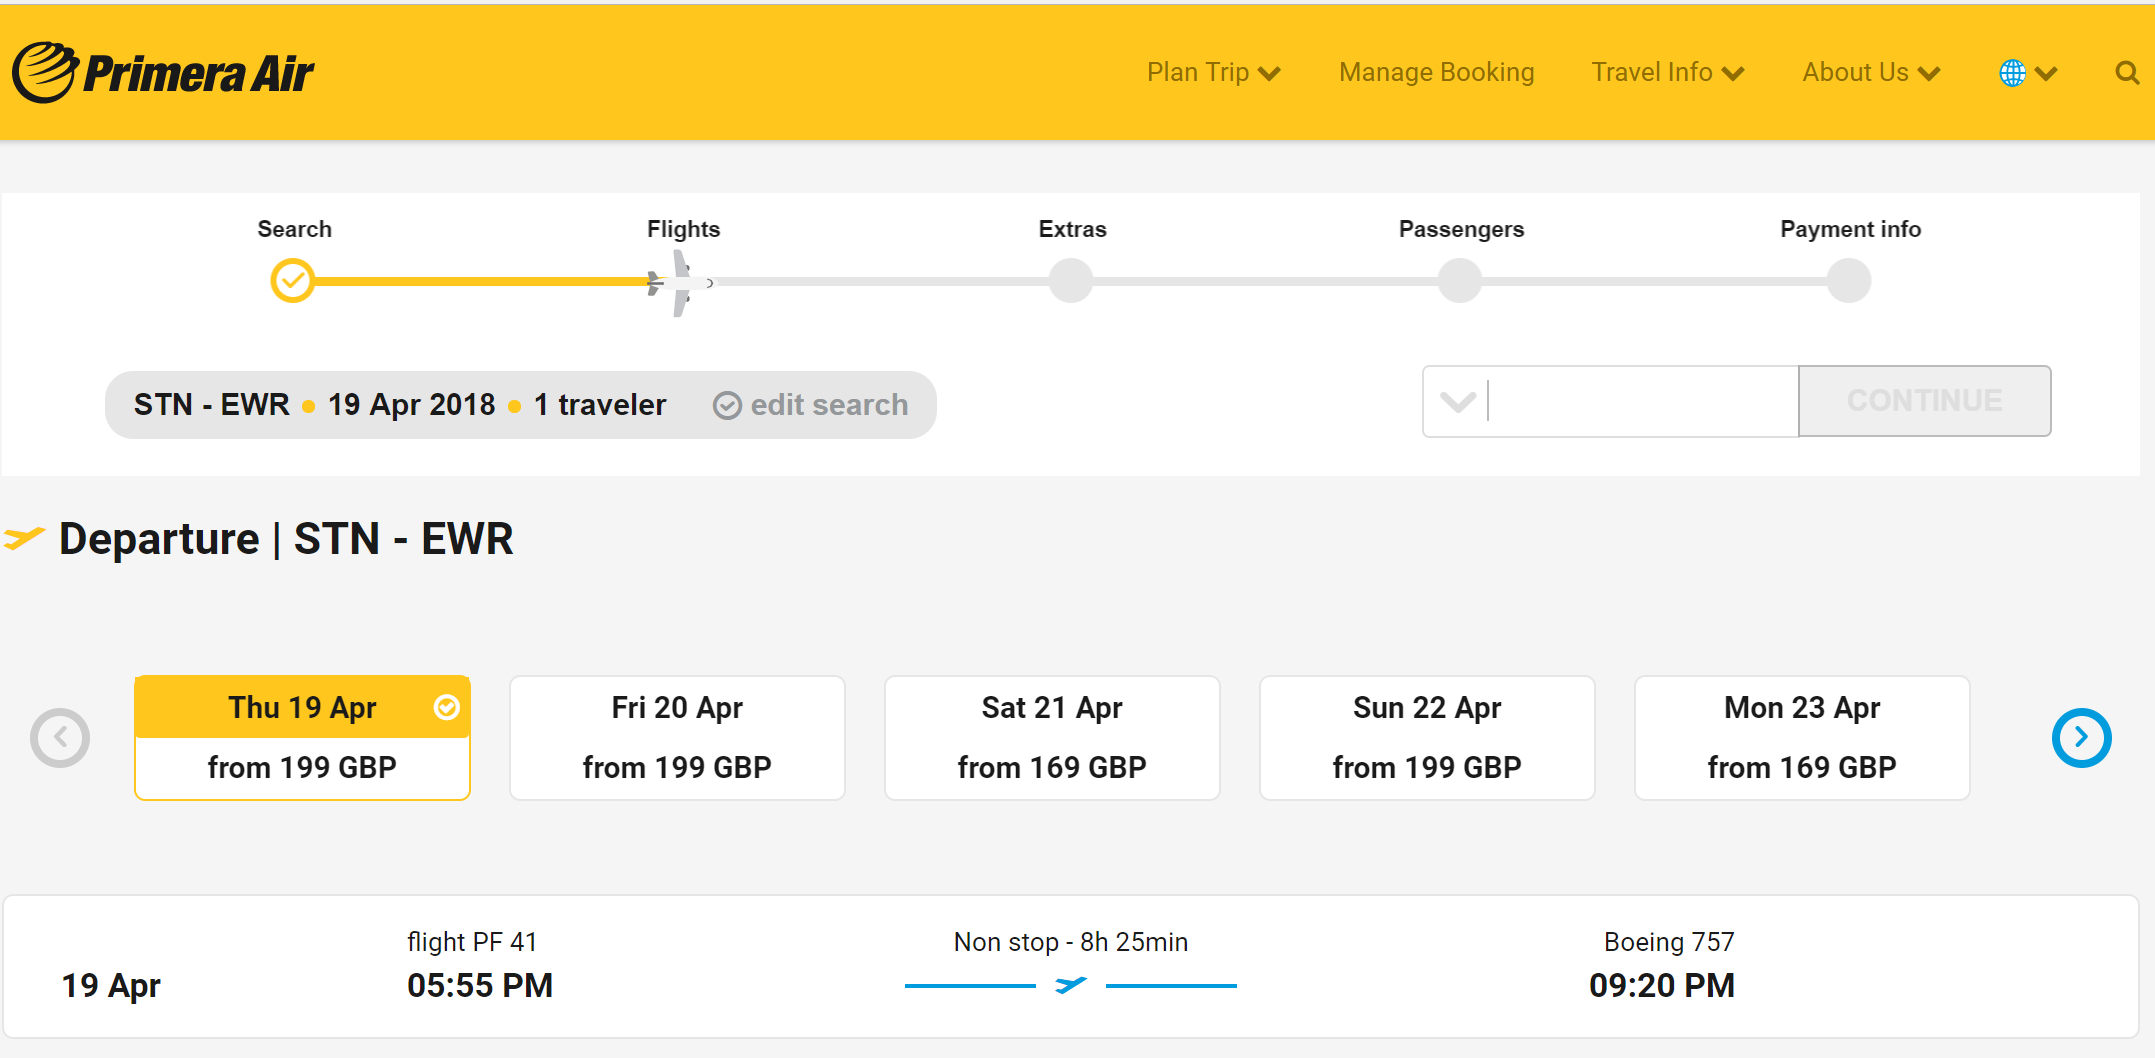The image size is (2155, 1058).
Task: Expand the About Us menu
Action: pyautogui.click(x=1870, y=73)
